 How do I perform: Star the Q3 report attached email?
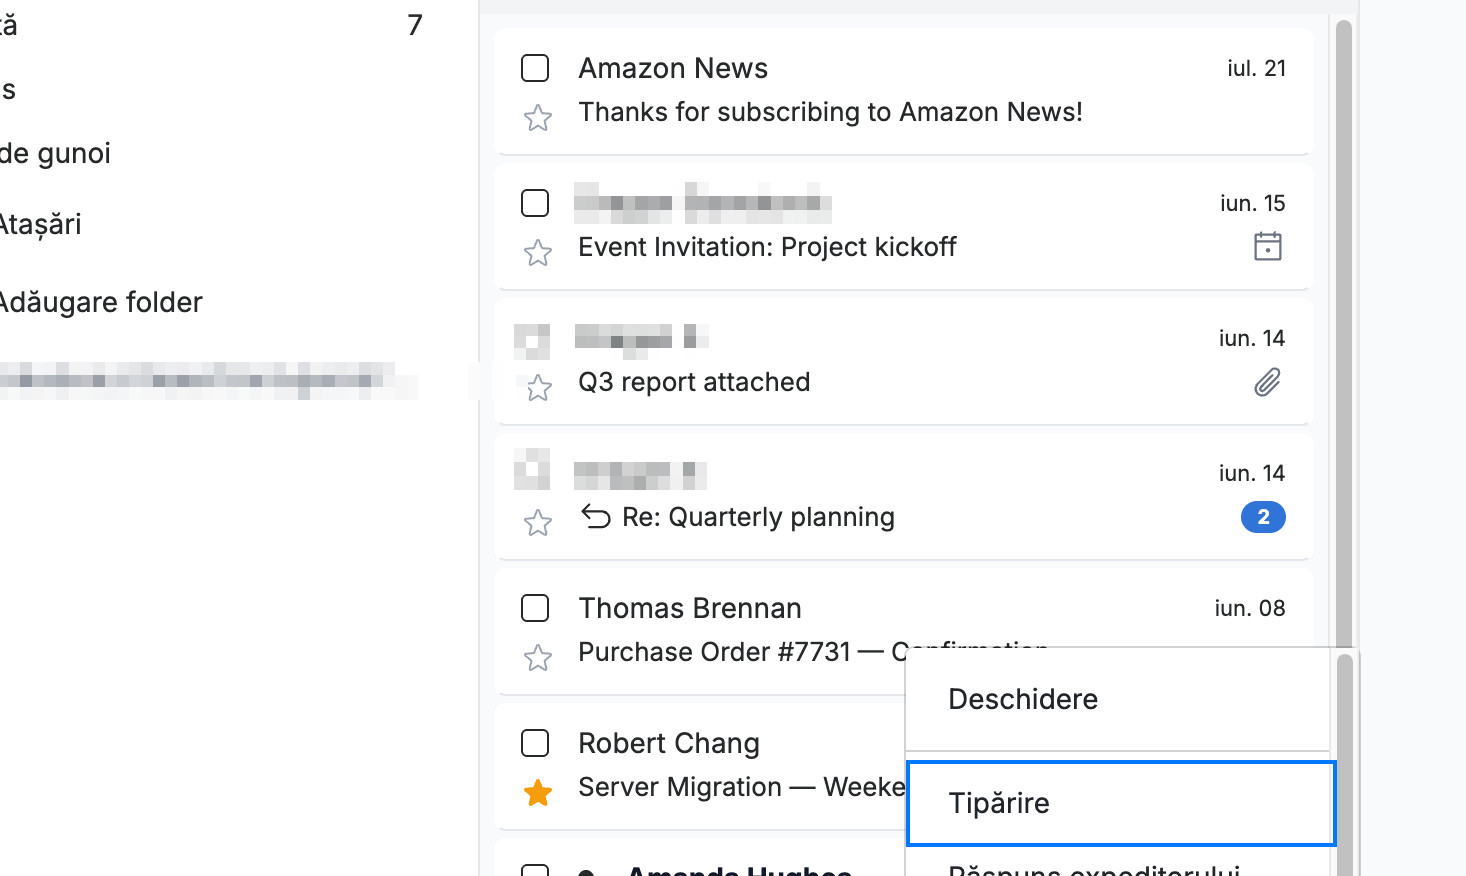[538, 387]
